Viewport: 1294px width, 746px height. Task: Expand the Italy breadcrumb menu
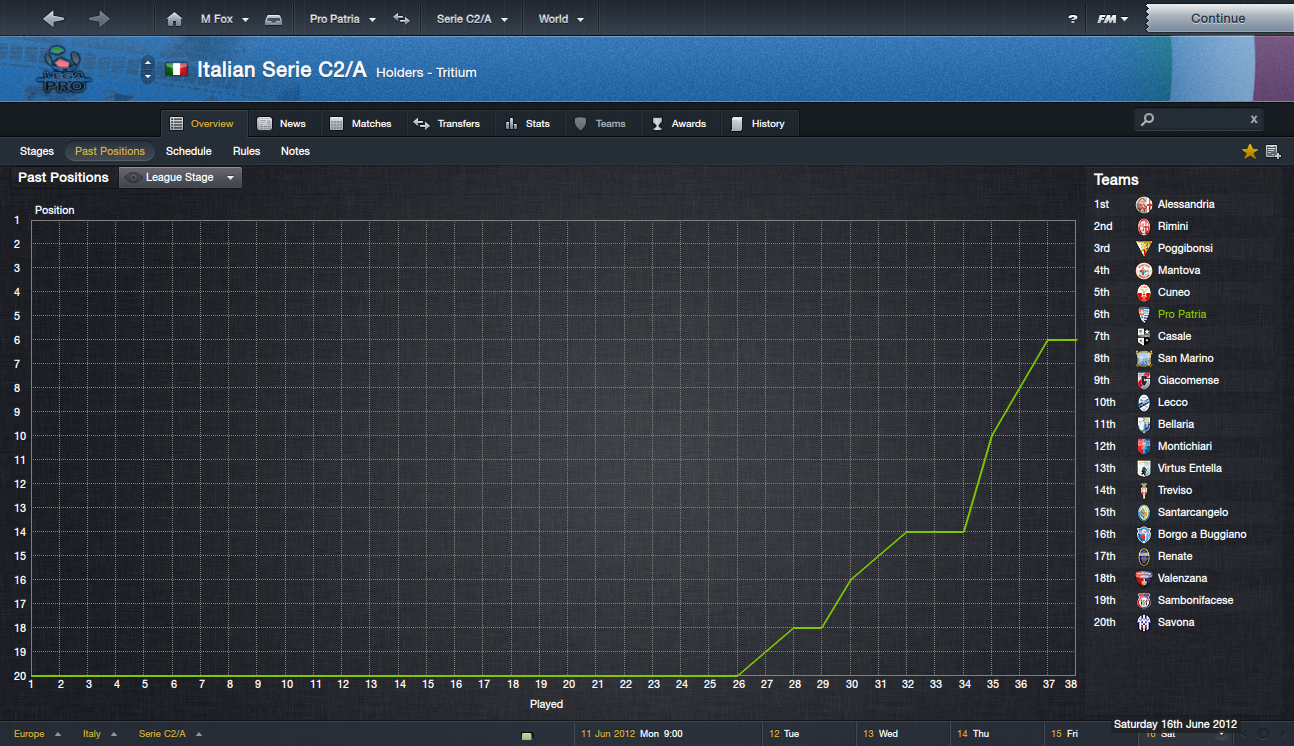[x=100, y=734]
